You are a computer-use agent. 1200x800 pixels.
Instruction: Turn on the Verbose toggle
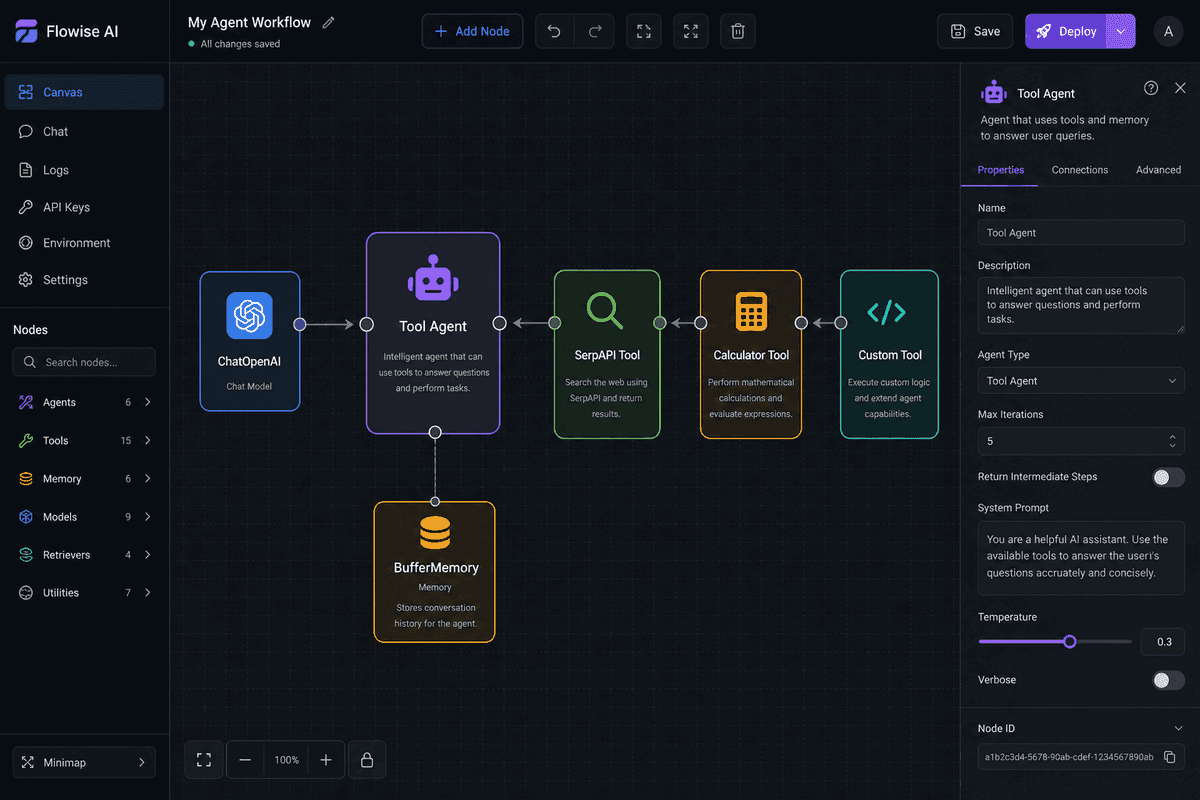(x=1168, y=680)
